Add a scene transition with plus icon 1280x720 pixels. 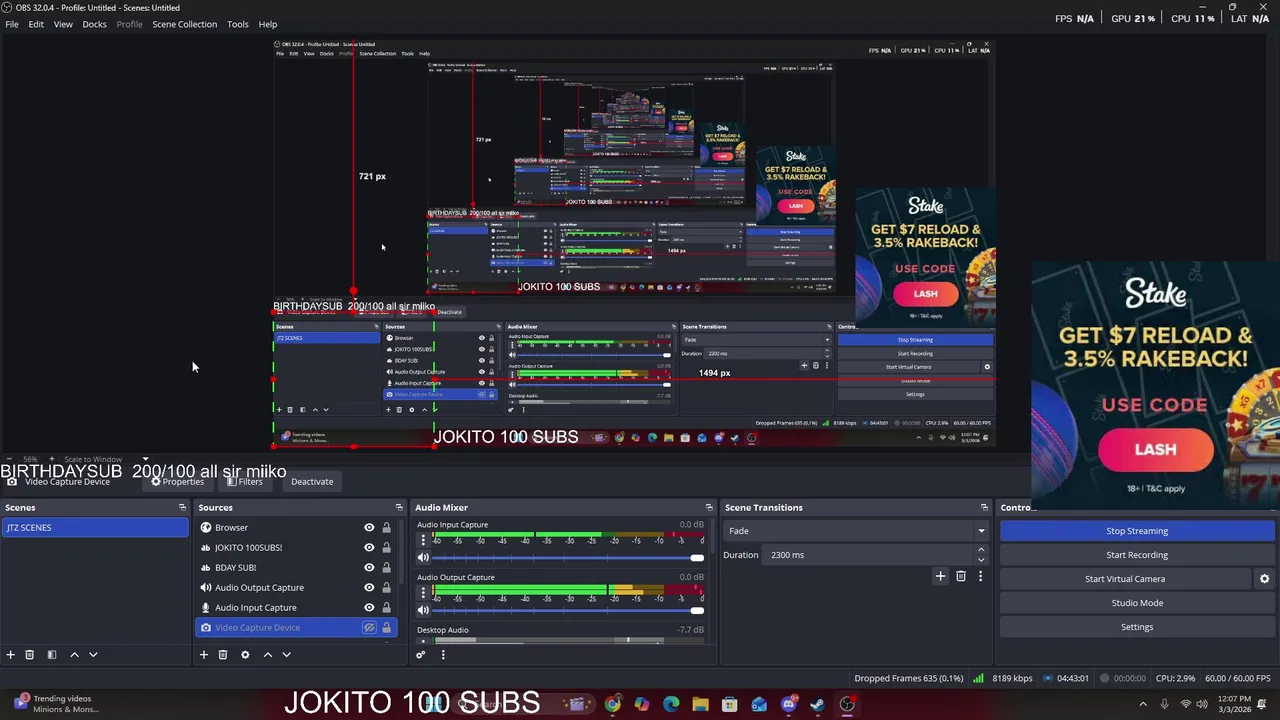tap(940, 576)
